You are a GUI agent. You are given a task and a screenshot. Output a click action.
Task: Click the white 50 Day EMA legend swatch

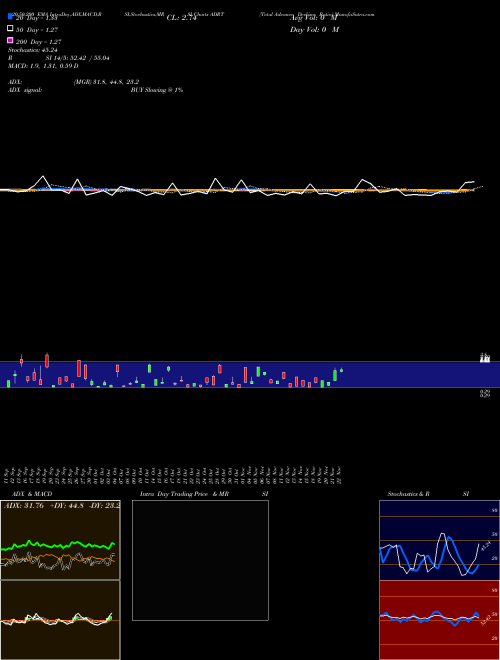tap(10, 28)
